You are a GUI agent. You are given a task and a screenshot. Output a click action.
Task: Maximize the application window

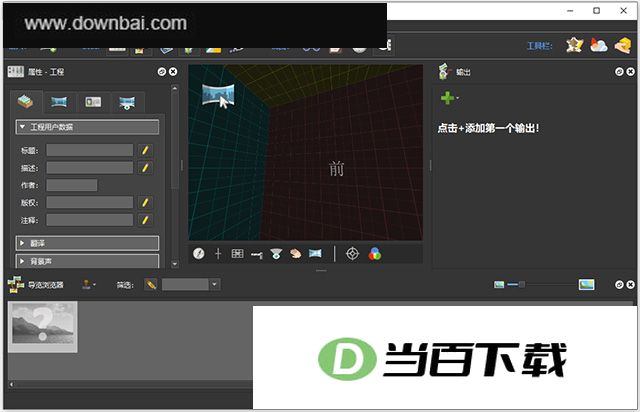click(596, 11)
